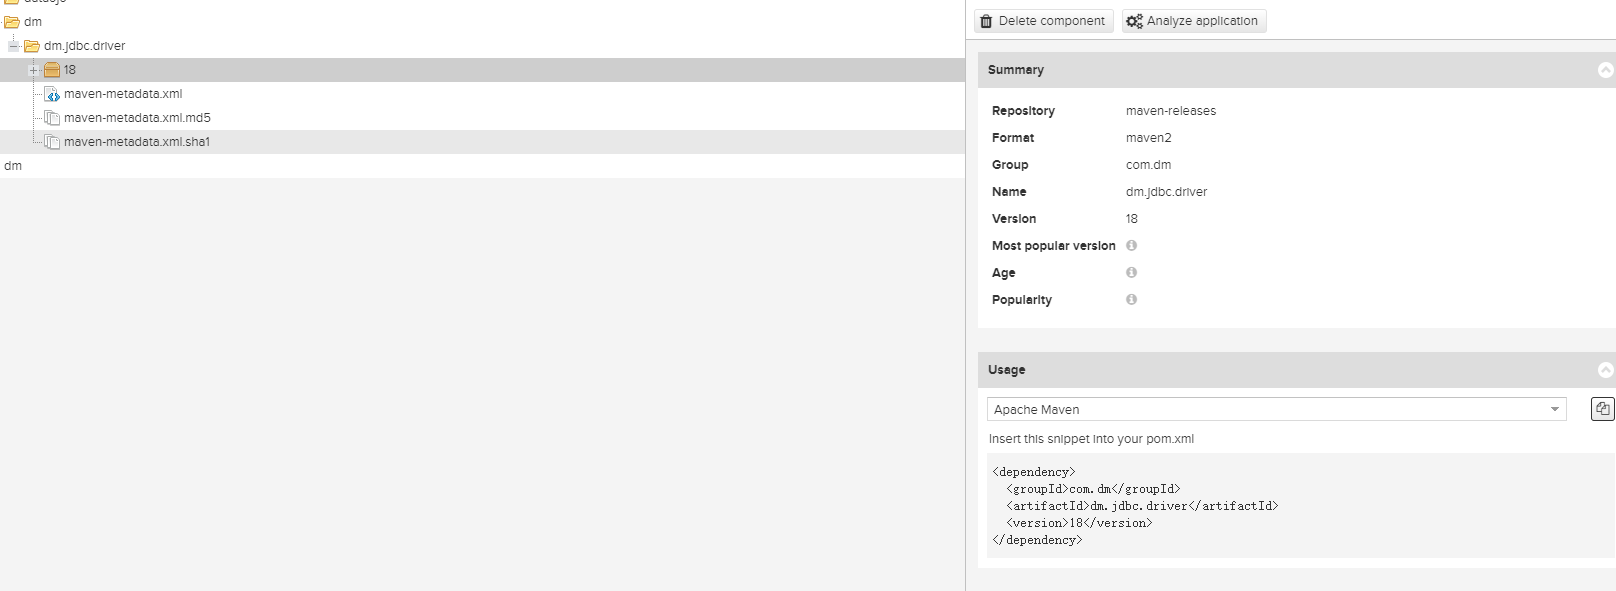The height and width of the screenshot is (591, 1616).
Task: Click the Delete component button
Action: click(1043, 21)
